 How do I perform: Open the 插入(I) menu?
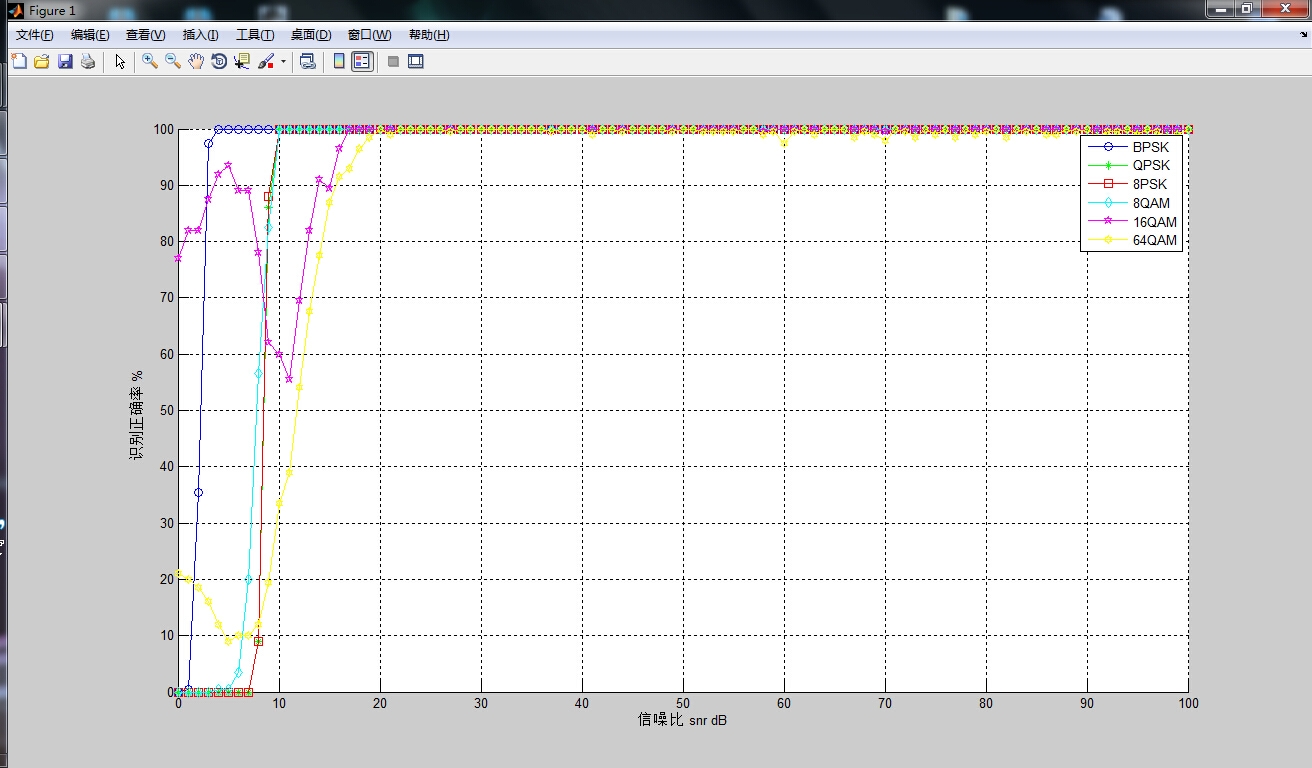(200, 35)
